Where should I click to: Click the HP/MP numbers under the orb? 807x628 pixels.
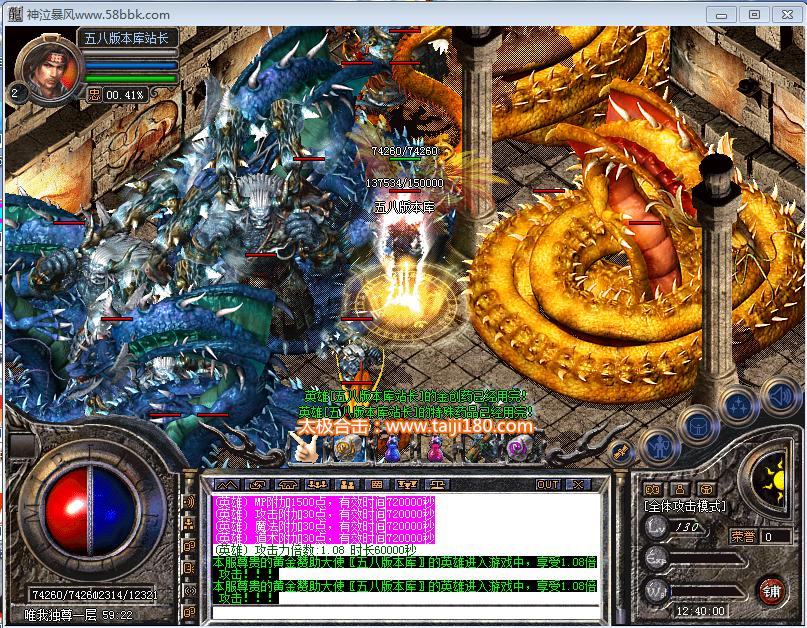coord(95,595)
